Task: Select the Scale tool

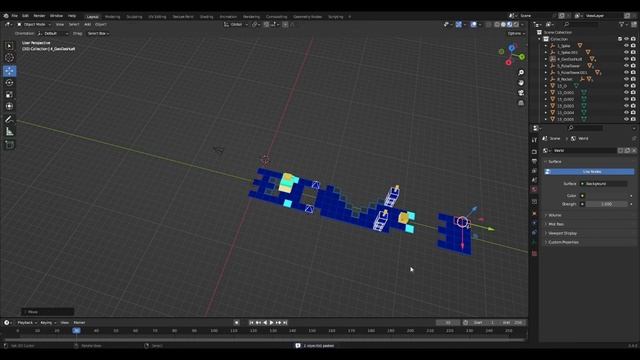Action: (9, 95)
